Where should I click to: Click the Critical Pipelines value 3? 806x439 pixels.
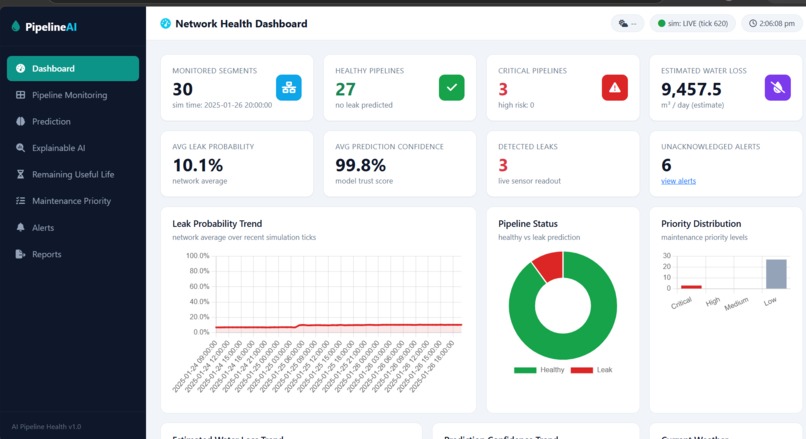[503, 89]
